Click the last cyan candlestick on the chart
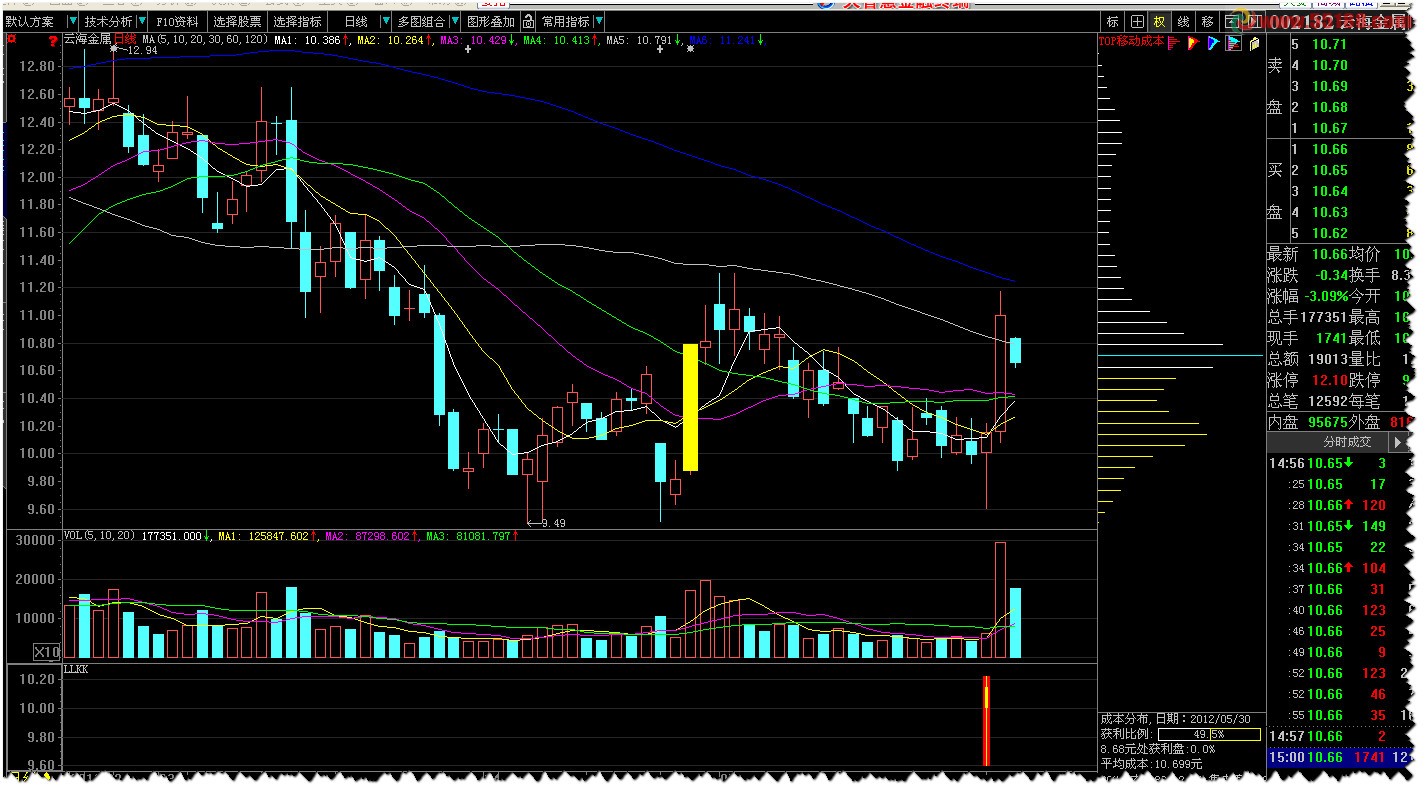Screen dimensions: 1425x791 (x=1016, y=350)
